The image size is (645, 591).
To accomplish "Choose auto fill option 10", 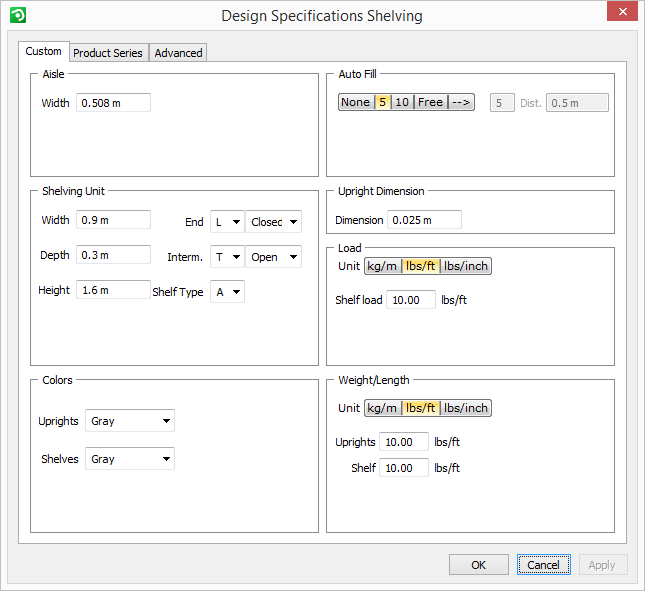I will [x=401, y=102].
